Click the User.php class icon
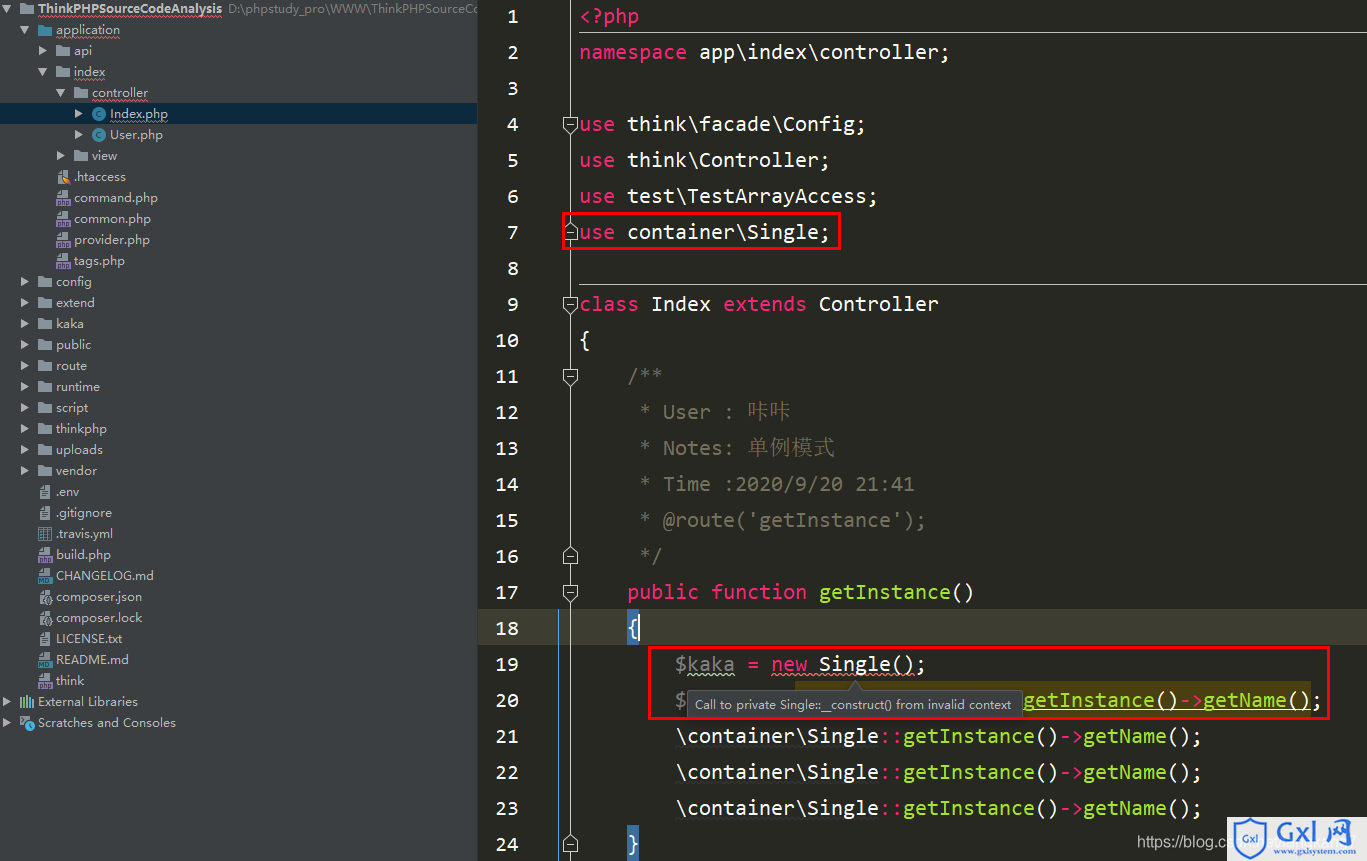The image size is (1367, 861). [x=98, y=135]
